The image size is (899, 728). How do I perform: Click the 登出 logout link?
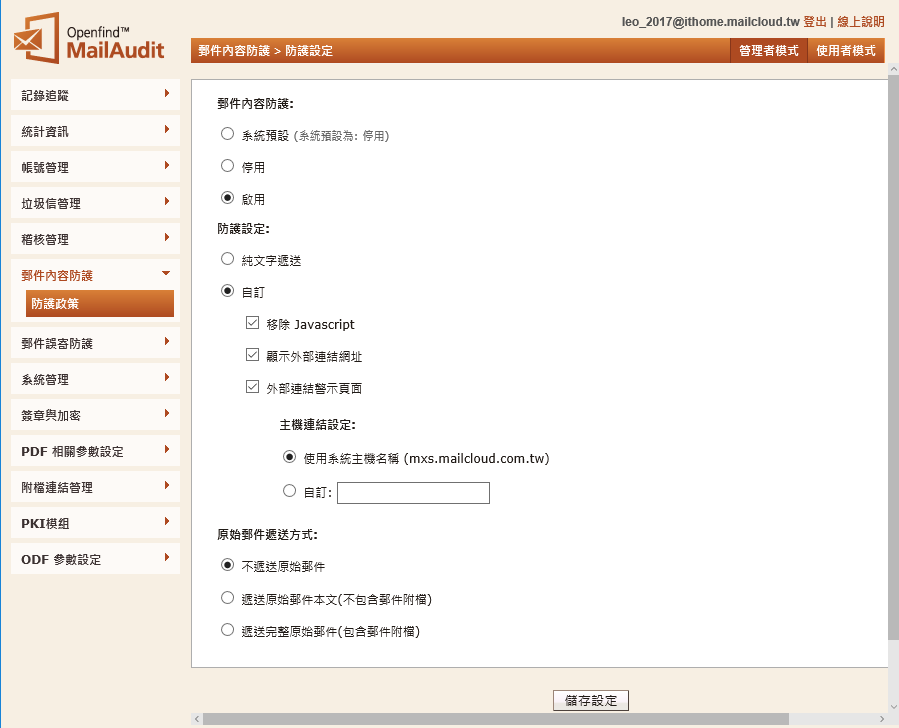(814, 21)
